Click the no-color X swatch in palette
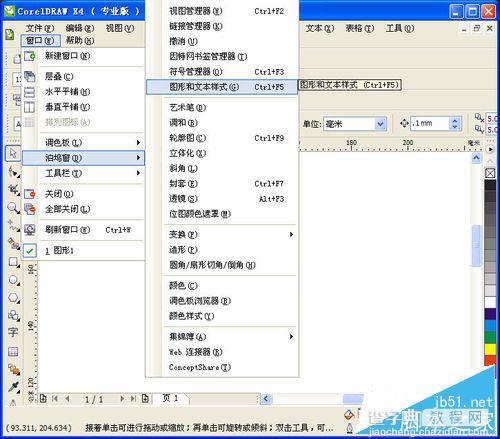Screen dimensions: 500x439 (x=490, y=173)
